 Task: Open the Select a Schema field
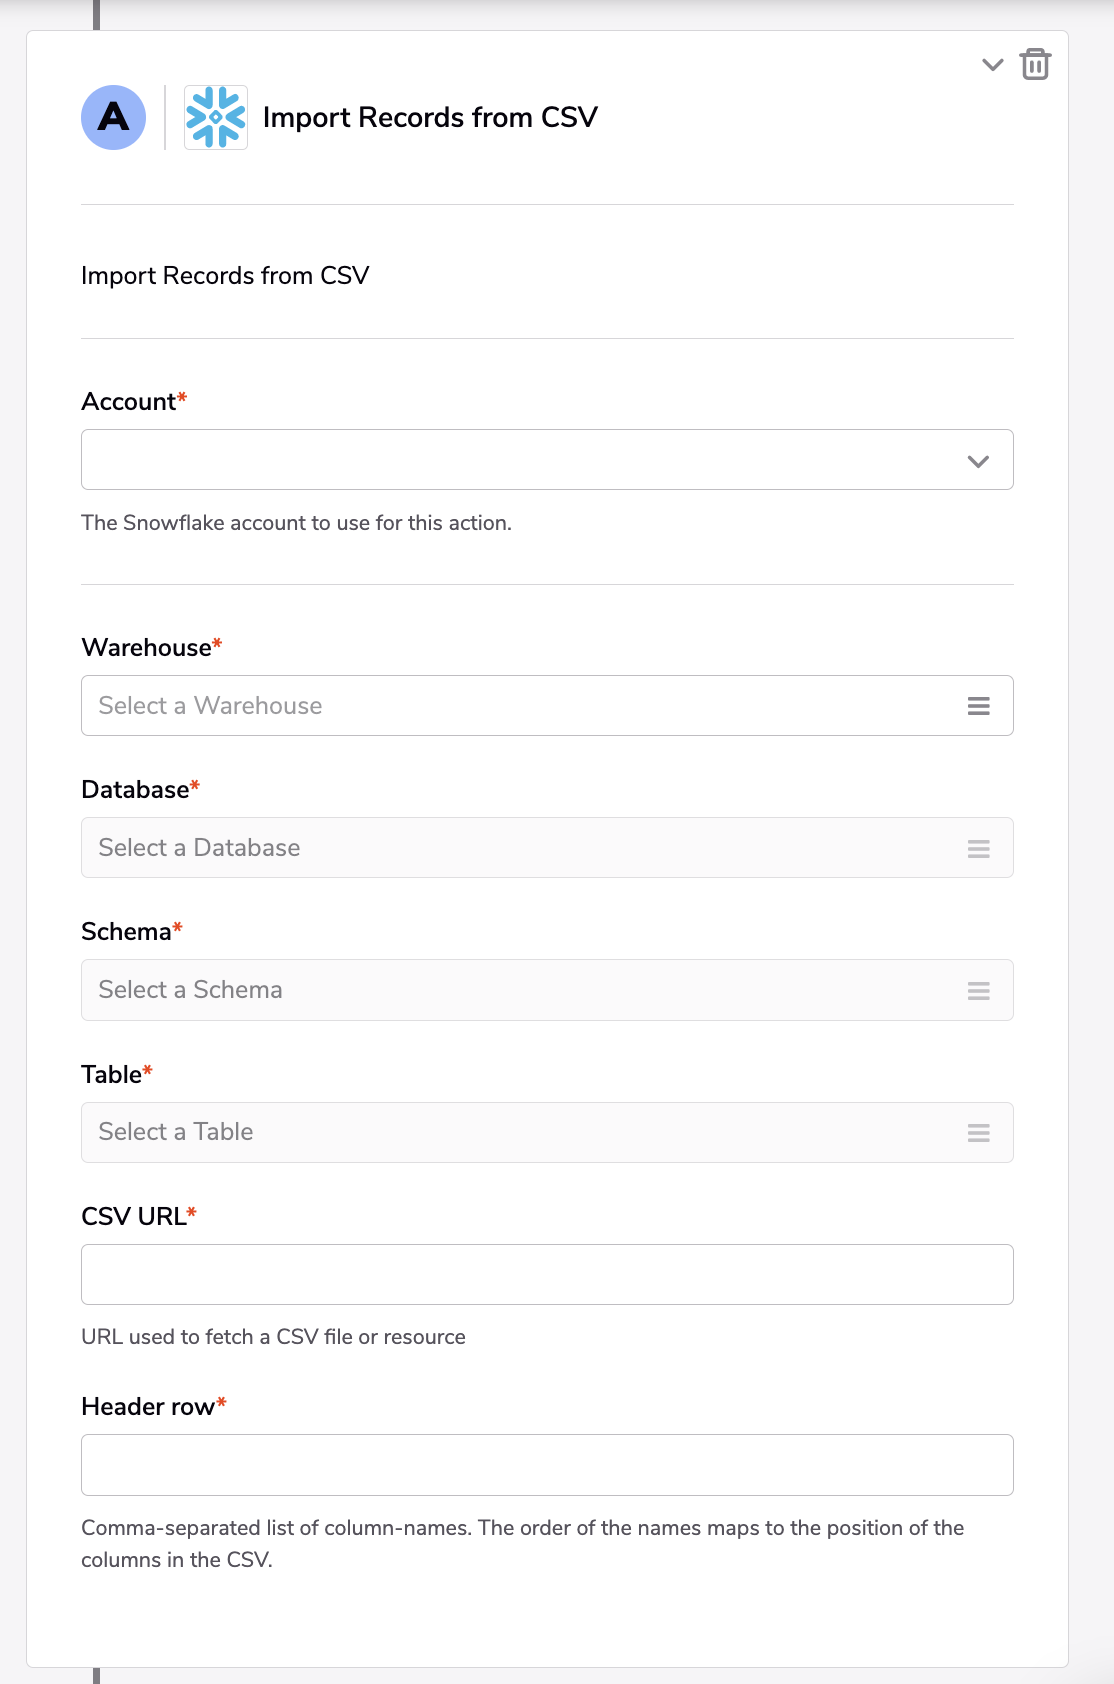547,990
